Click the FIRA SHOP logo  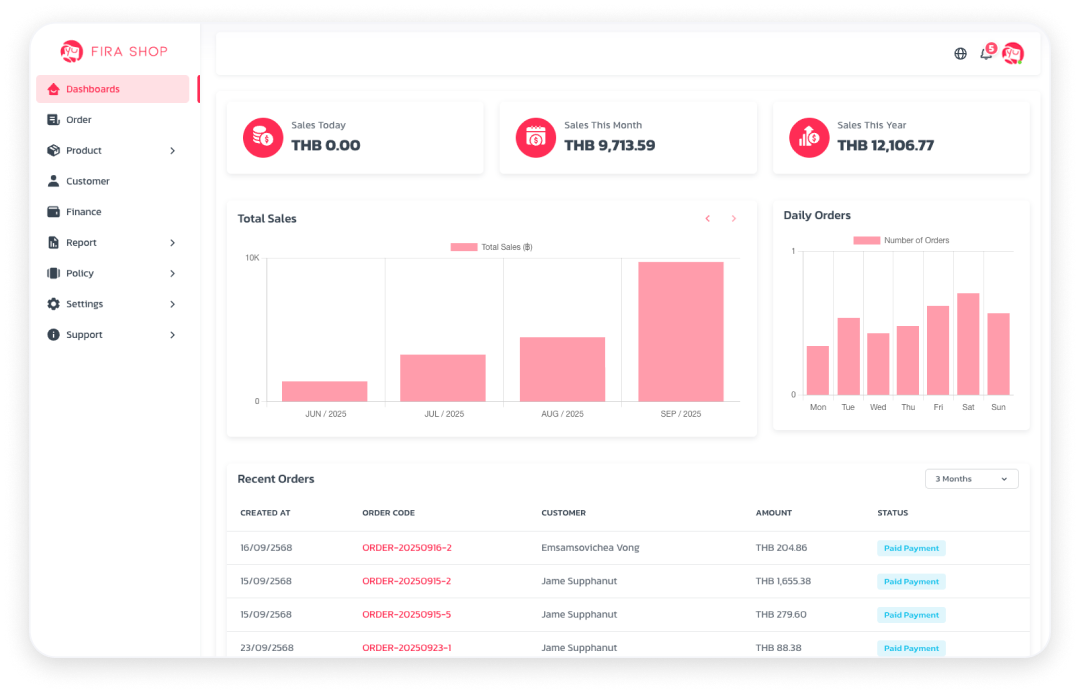click(112, 51)
